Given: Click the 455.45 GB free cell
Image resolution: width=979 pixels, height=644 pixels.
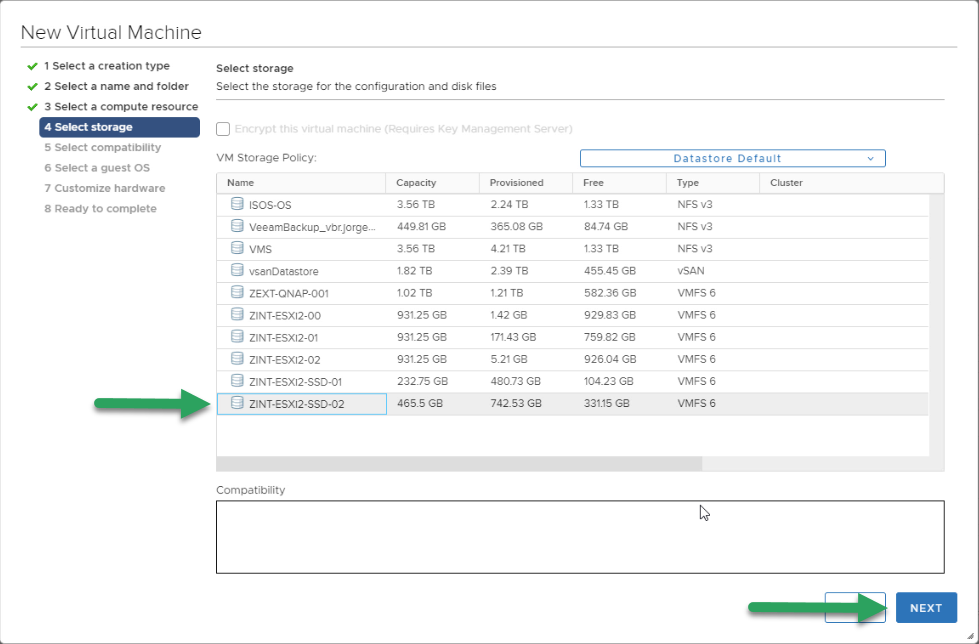Looking at the screenshot, I should pos(610,270).
